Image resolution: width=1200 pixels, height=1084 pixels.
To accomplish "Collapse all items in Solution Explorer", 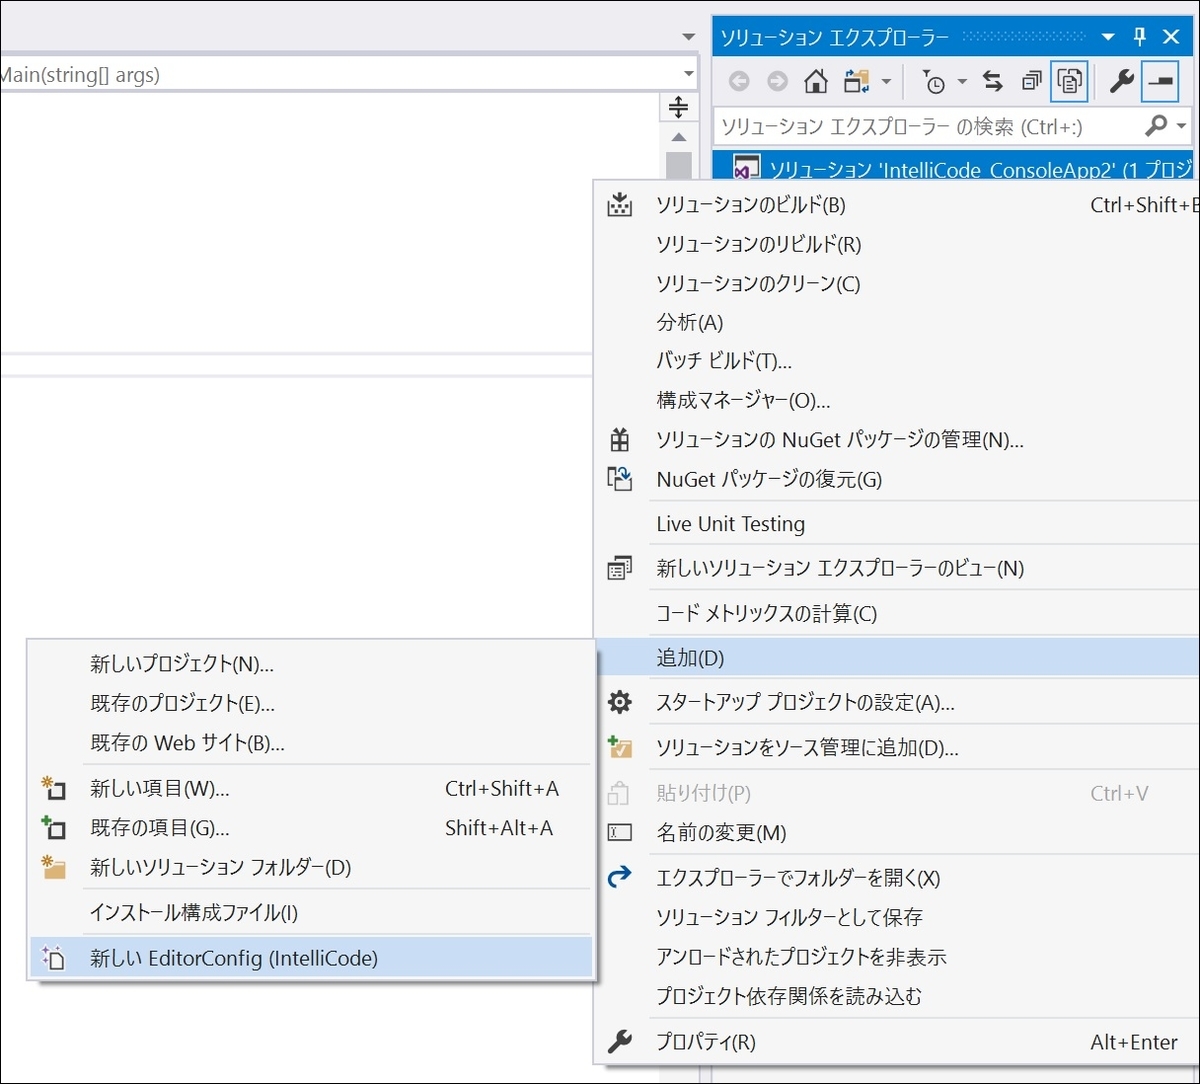I will click(1031, 82).
